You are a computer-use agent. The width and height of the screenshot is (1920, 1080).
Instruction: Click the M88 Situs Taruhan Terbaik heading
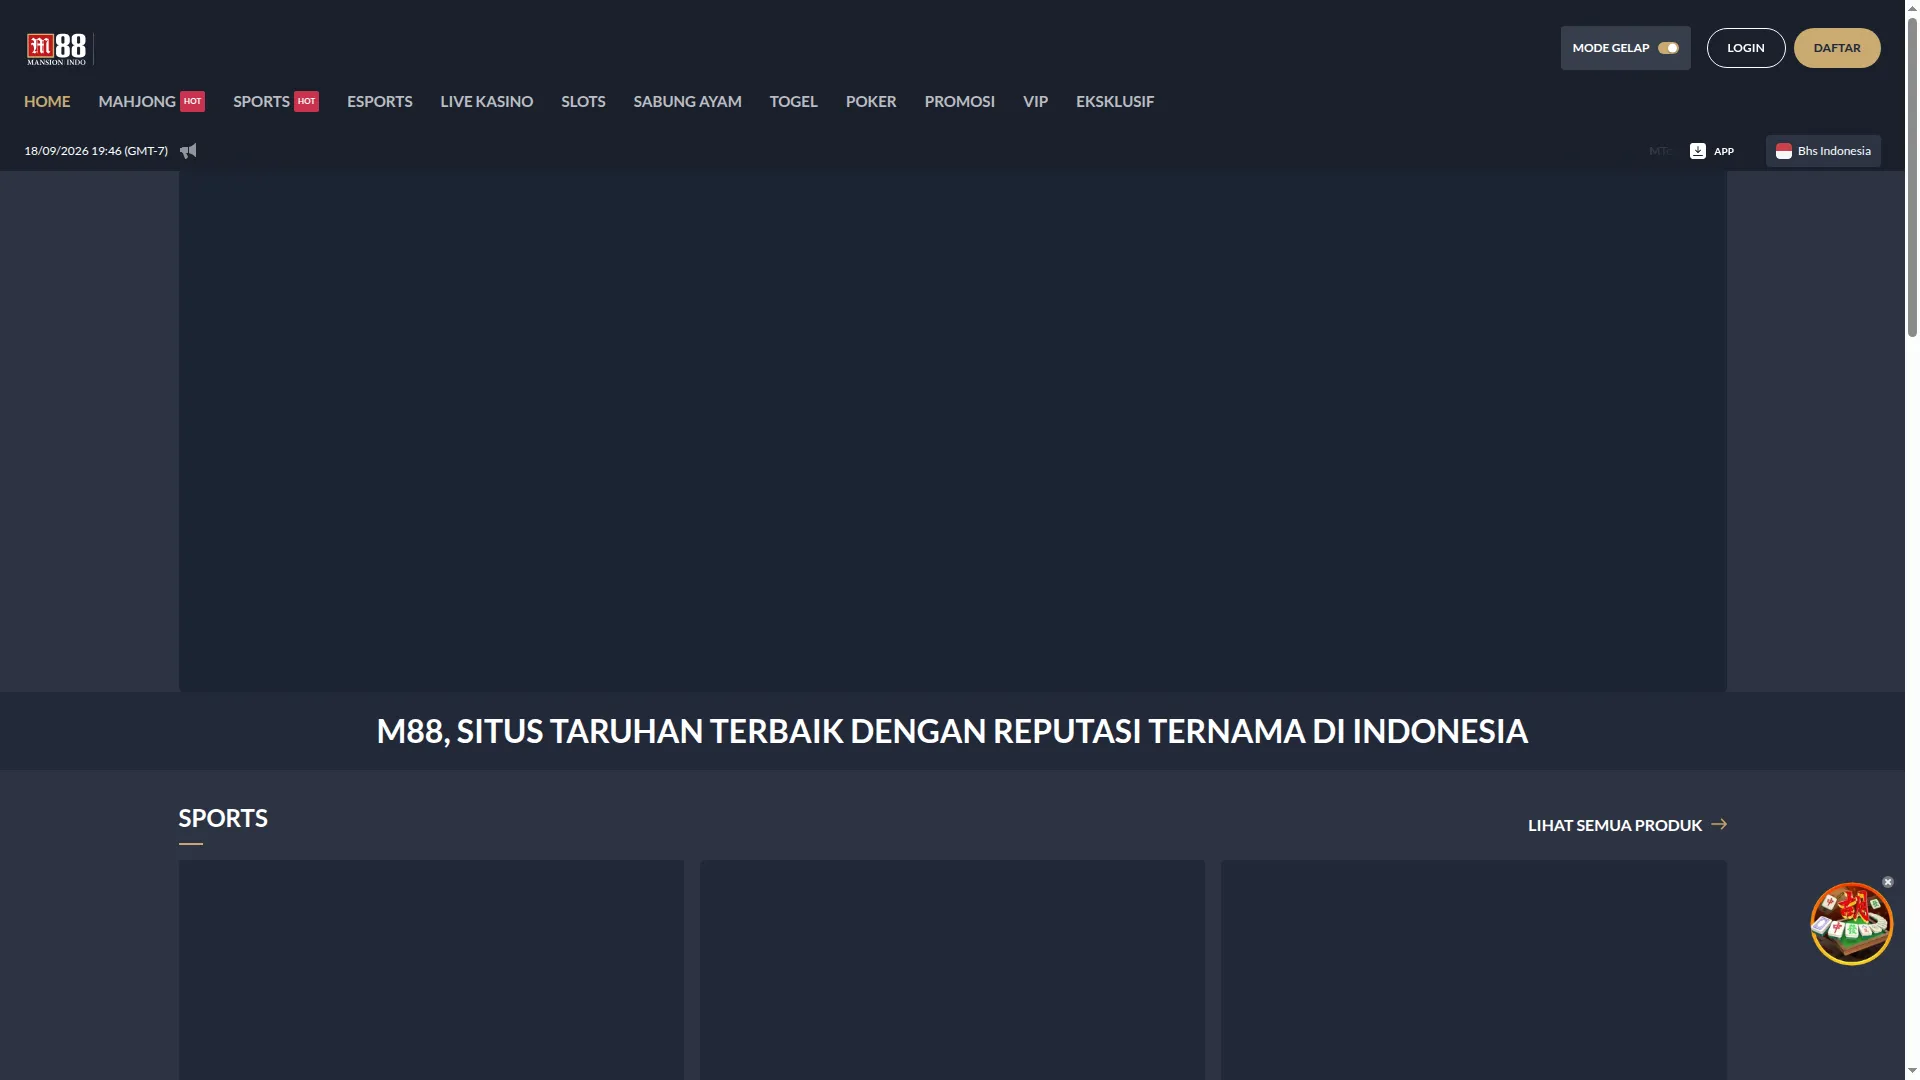tap(952, 731)
